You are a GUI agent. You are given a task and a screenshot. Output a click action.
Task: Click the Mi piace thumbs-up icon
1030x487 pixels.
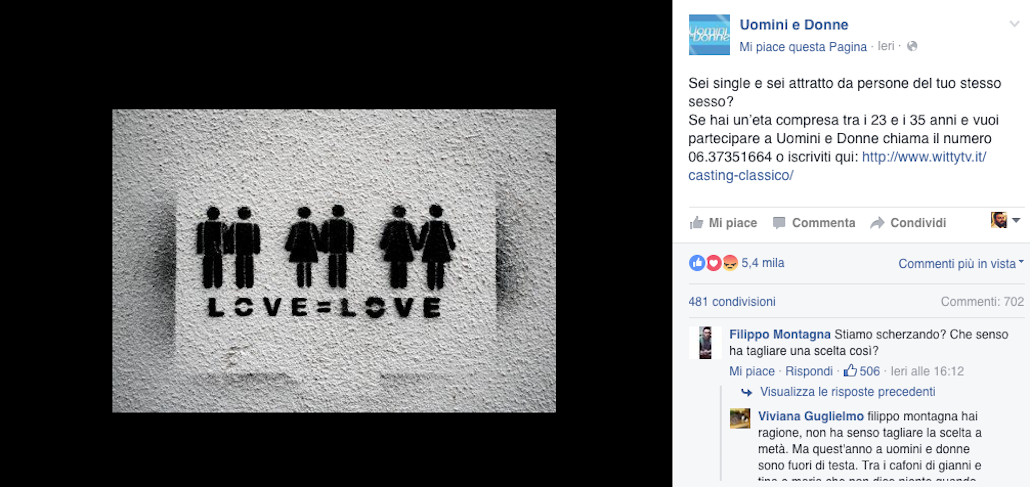coord(696,223)
